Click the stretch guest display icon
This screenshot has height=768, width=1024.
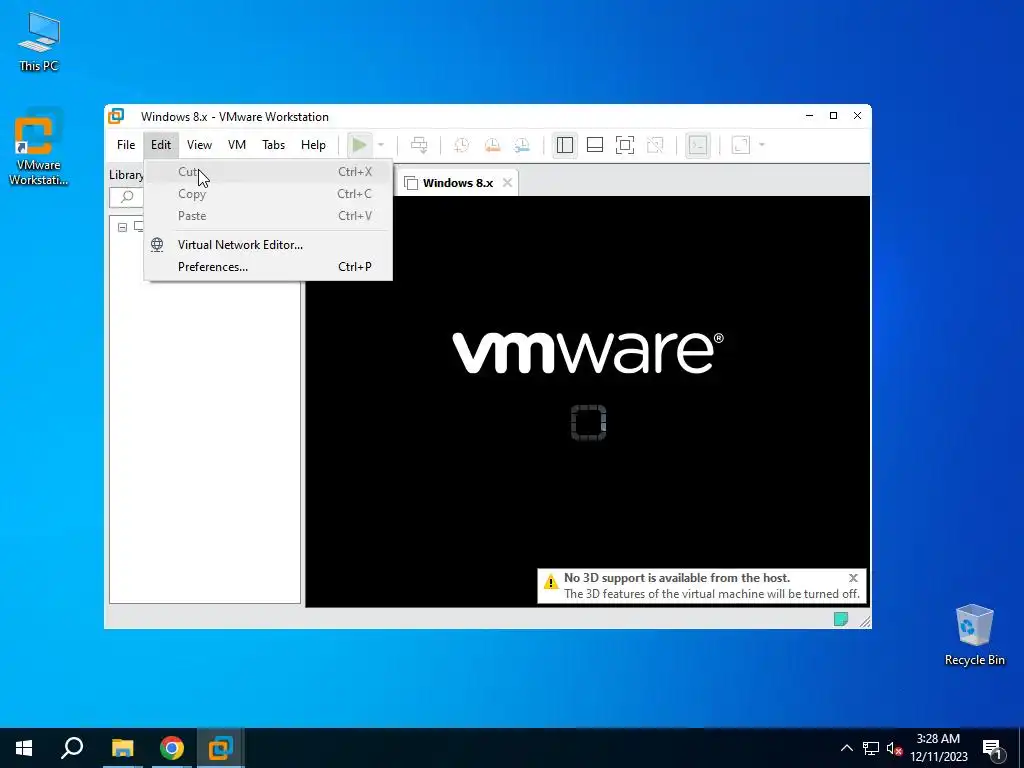(x=741, y=145)
